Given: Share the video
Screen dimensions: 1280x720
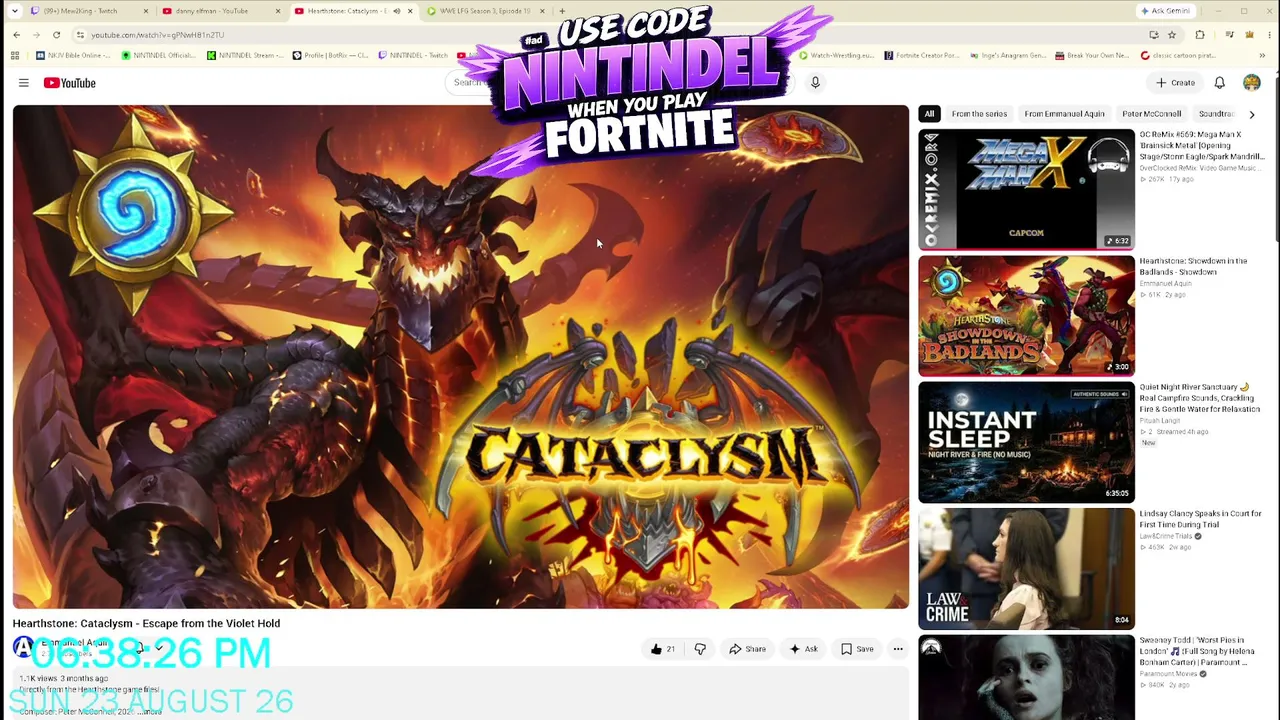Looking at the screenshot, I should 747,649.
